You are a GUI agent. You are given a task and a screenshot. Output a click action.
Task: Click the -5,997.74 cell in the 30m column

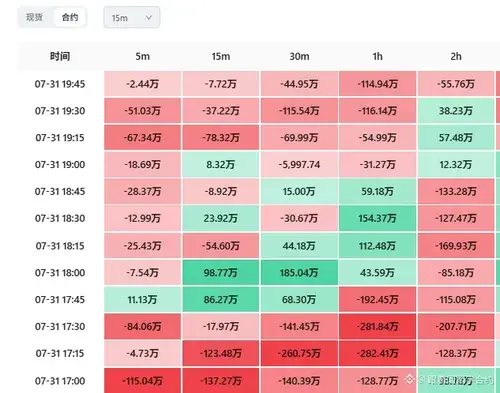[x=299, y=165]
